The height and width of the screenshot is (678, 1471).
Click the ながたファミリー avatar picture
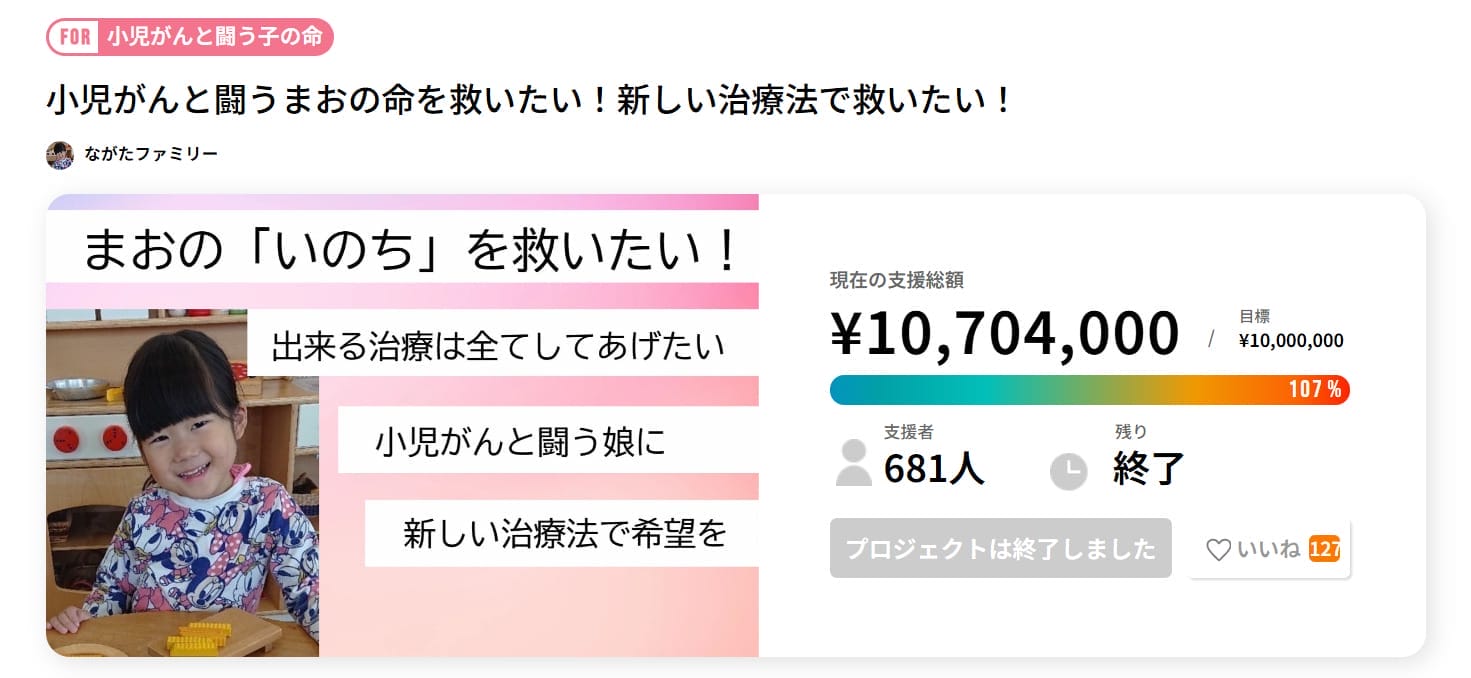coord(60,155)
